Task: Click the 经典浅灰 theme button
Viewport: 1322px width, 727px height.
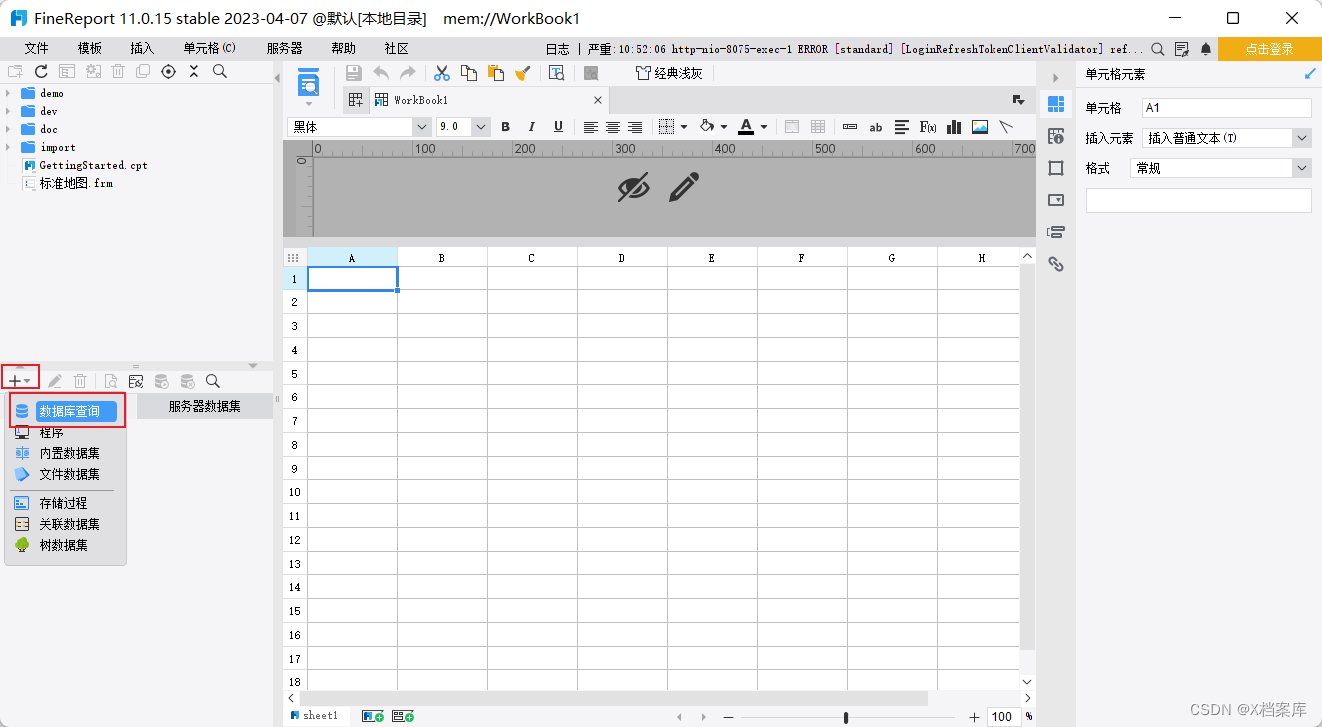Action: pyautogui.click(x=670, y=72)
